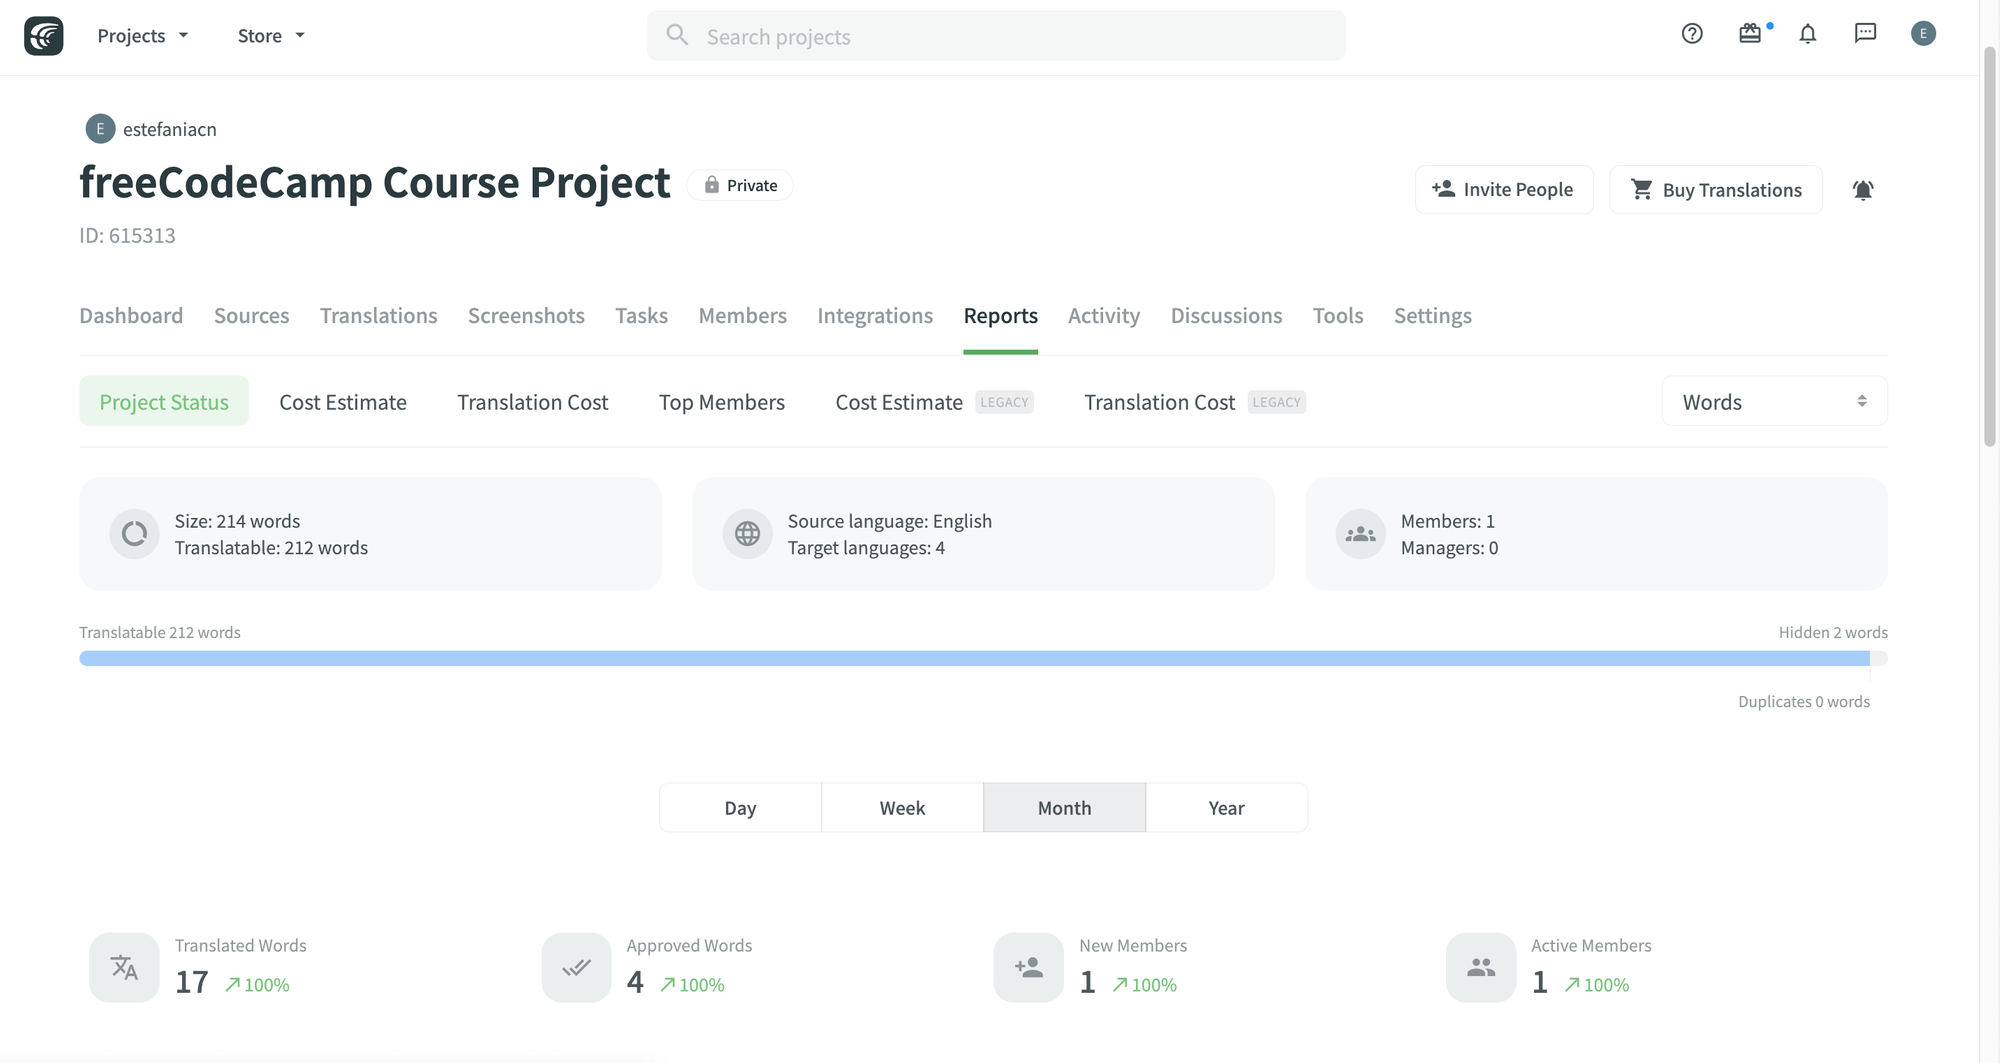
Task: Expand the Projects dropdown menu
Action: [x=143, y=36]
